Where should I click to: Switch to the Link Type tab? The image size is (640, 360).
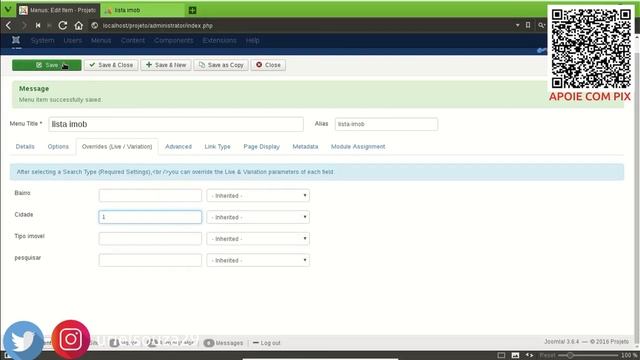point(218,147)
